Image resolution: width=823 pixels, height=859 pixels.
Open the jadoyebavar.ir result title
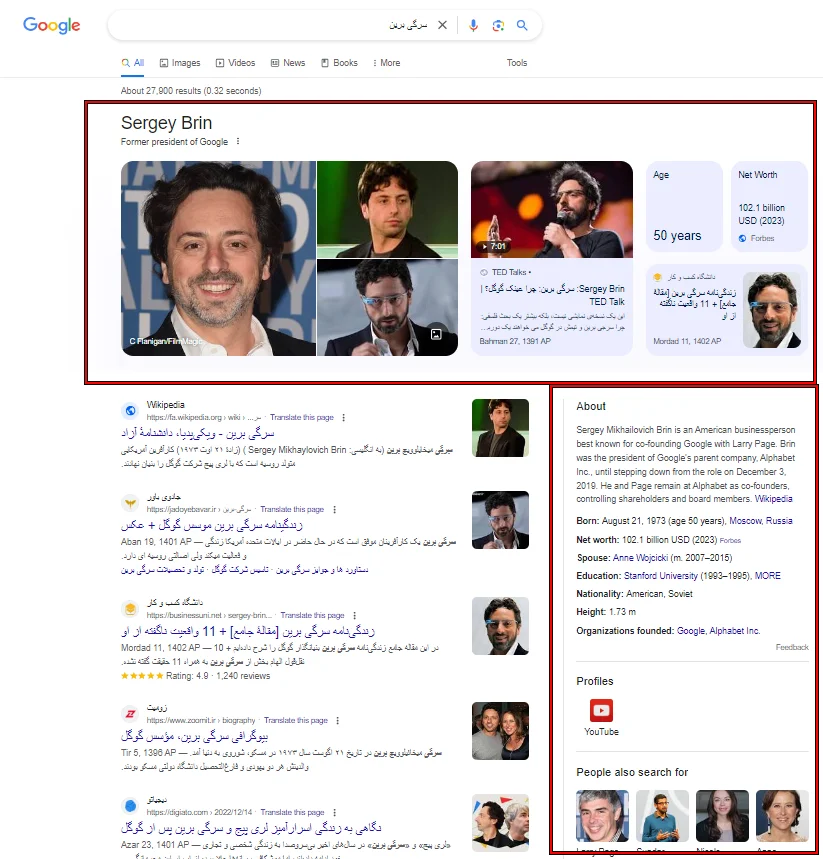click(x=212, y=525)
